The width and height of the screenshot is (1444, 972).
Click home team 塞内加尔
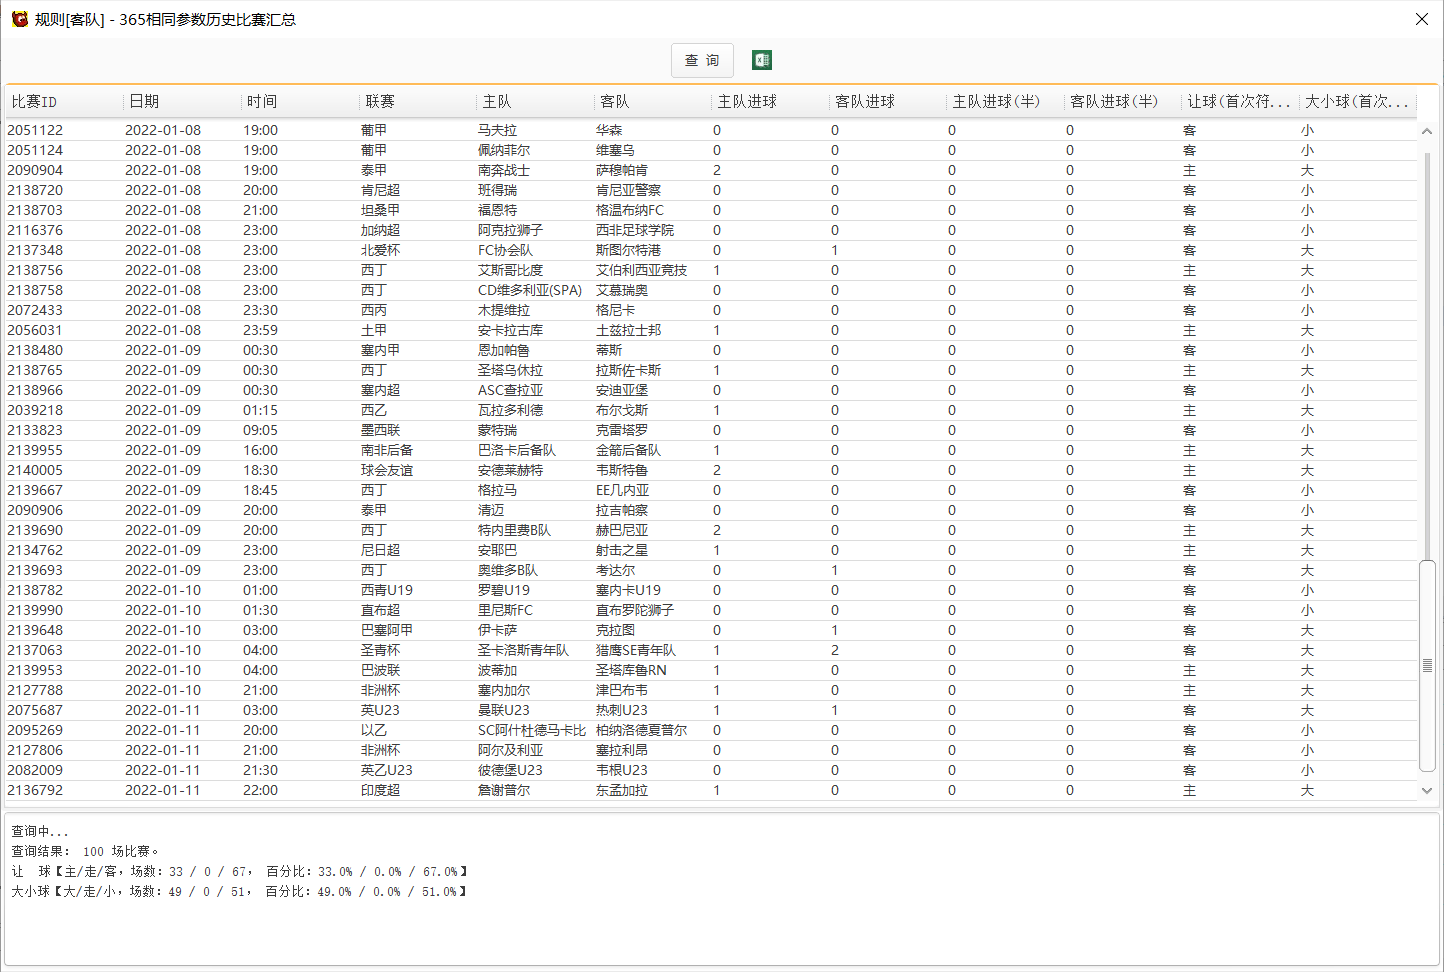[x=504, y=690]
